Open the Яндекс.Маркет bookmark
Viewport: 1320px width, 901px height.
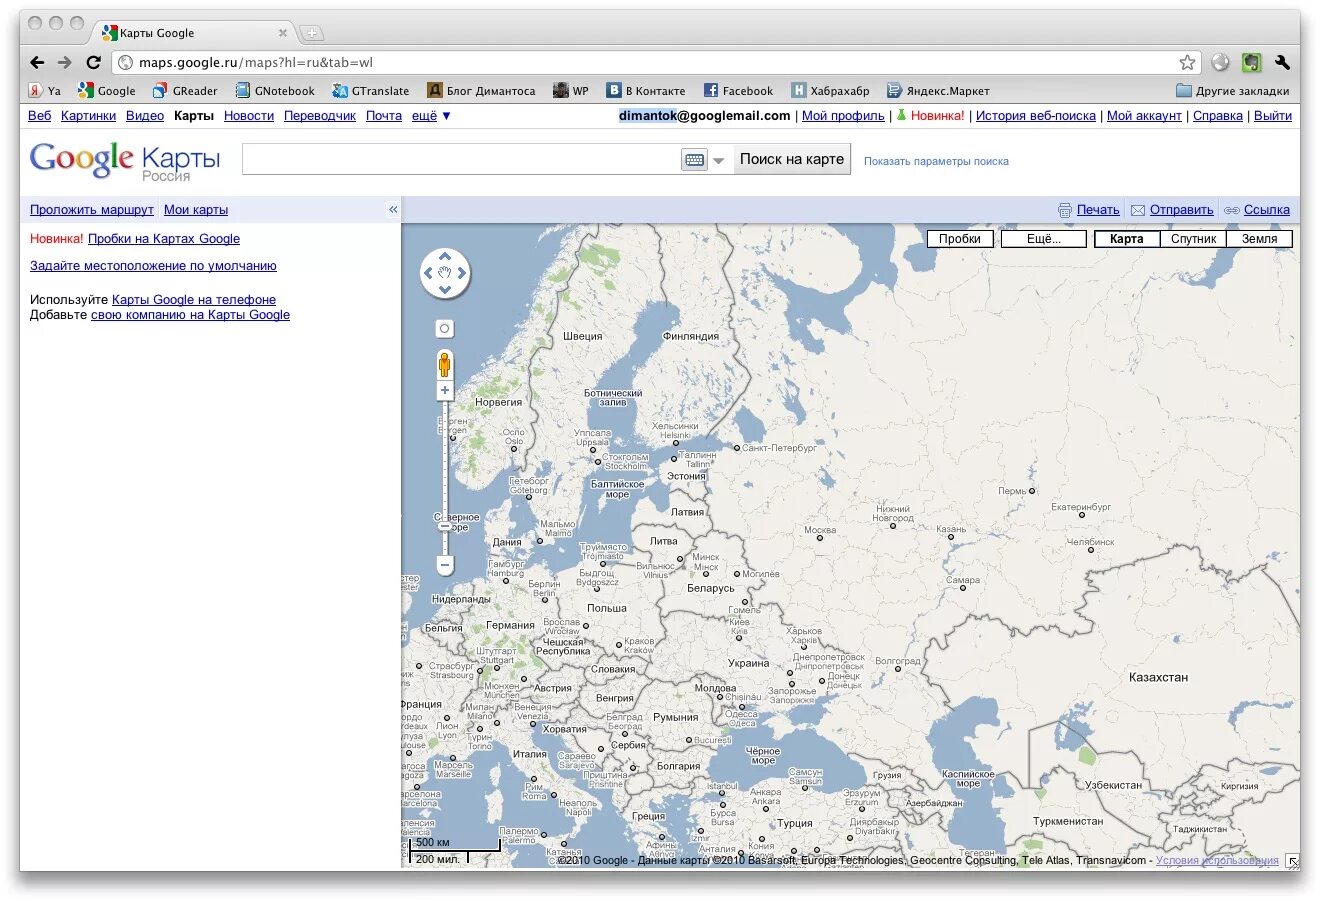click(938, 90)
